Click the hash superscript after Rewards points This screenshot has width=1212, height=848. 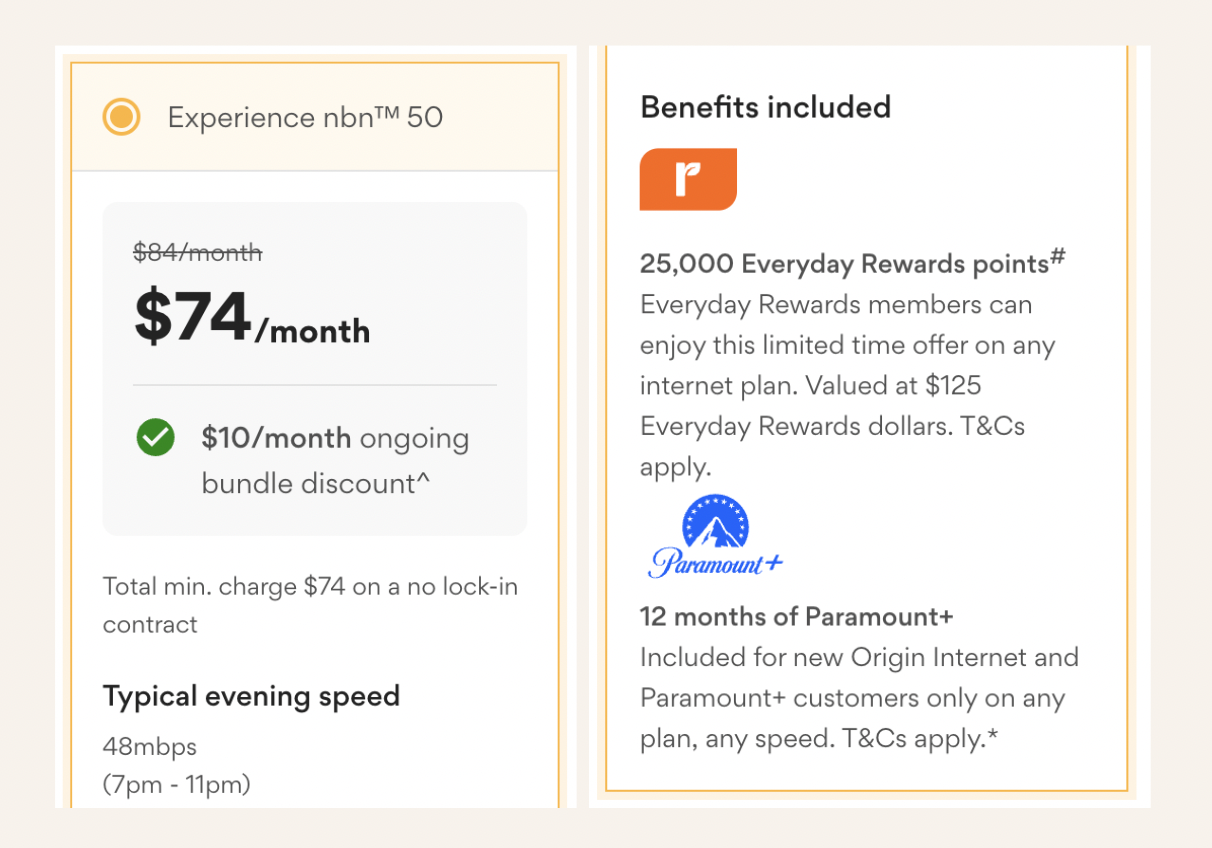point(1058,258)
